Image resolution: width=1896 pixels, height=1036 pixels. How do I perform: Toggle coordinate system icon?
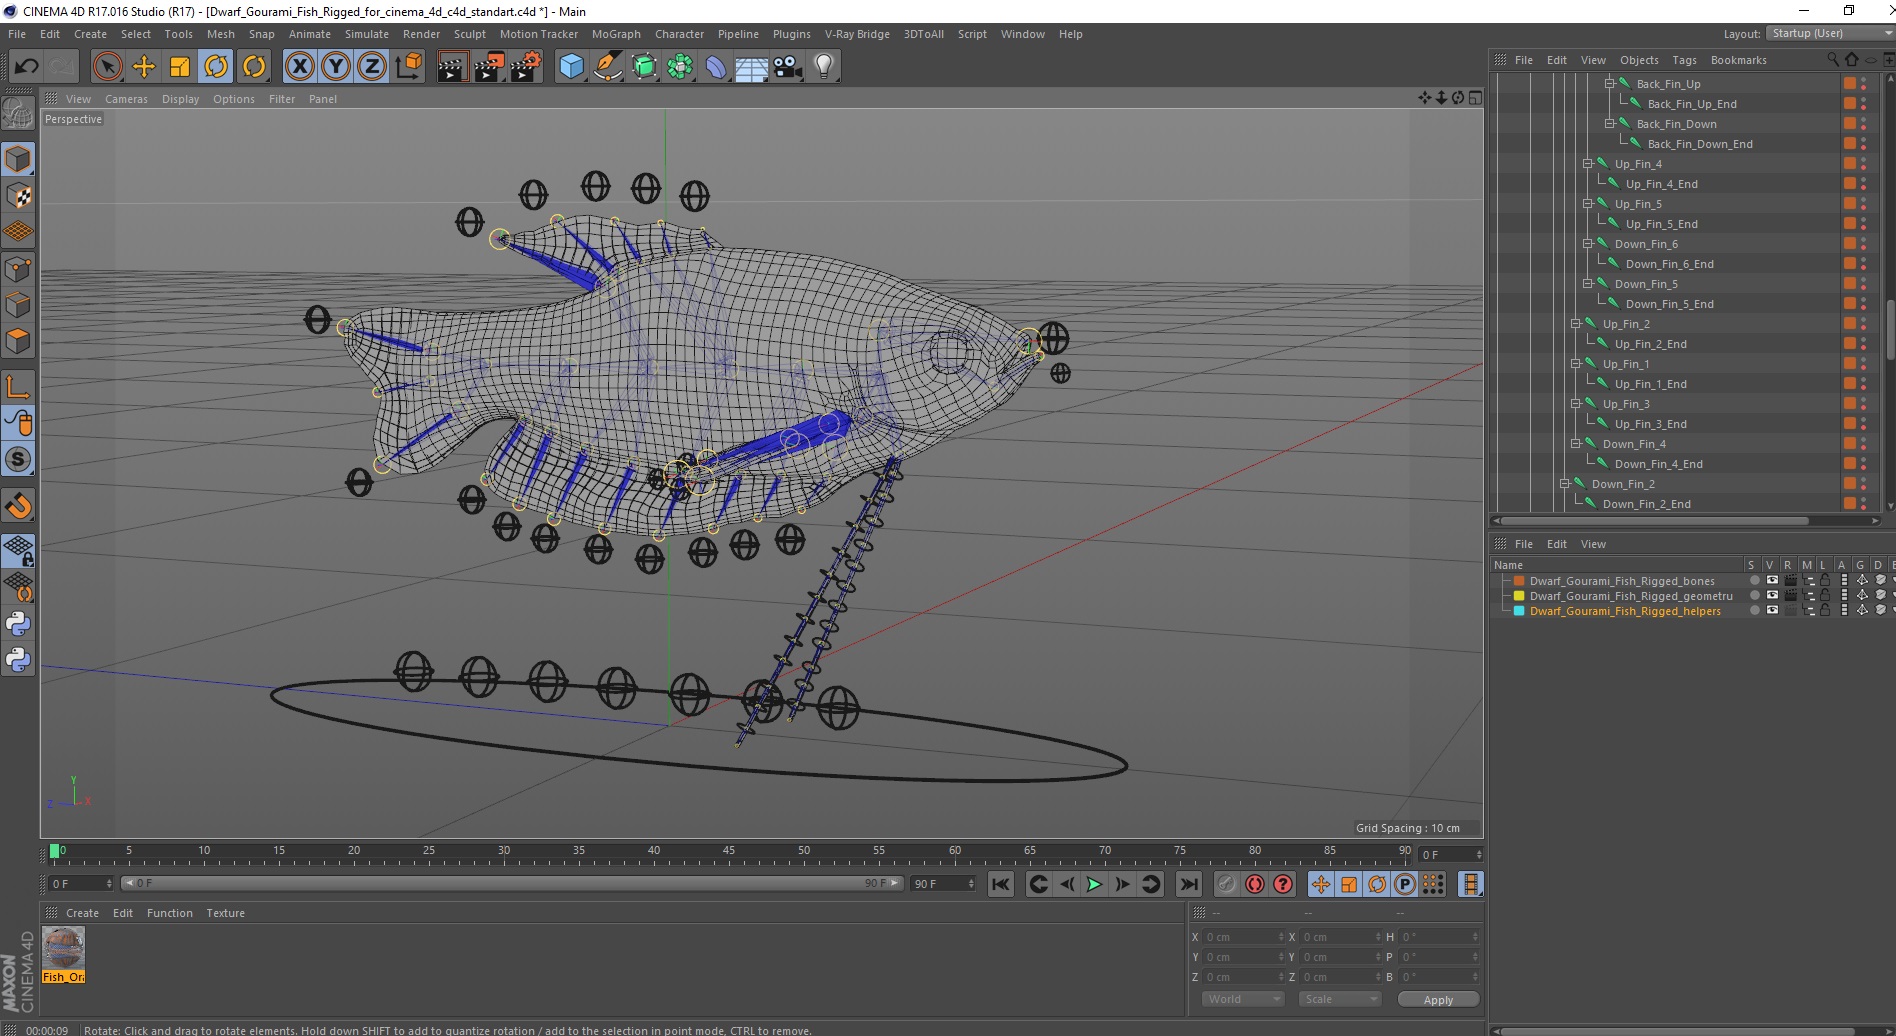(408, 67)
